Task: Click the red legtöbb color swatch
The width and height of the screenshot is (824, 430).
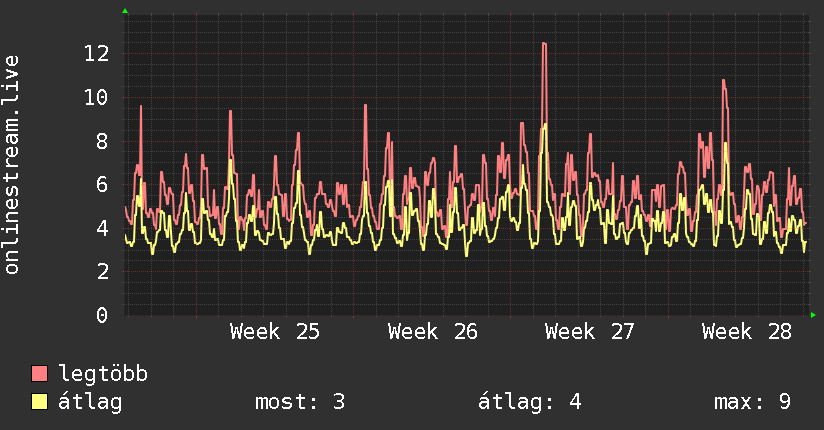Action: coord(39,373)
